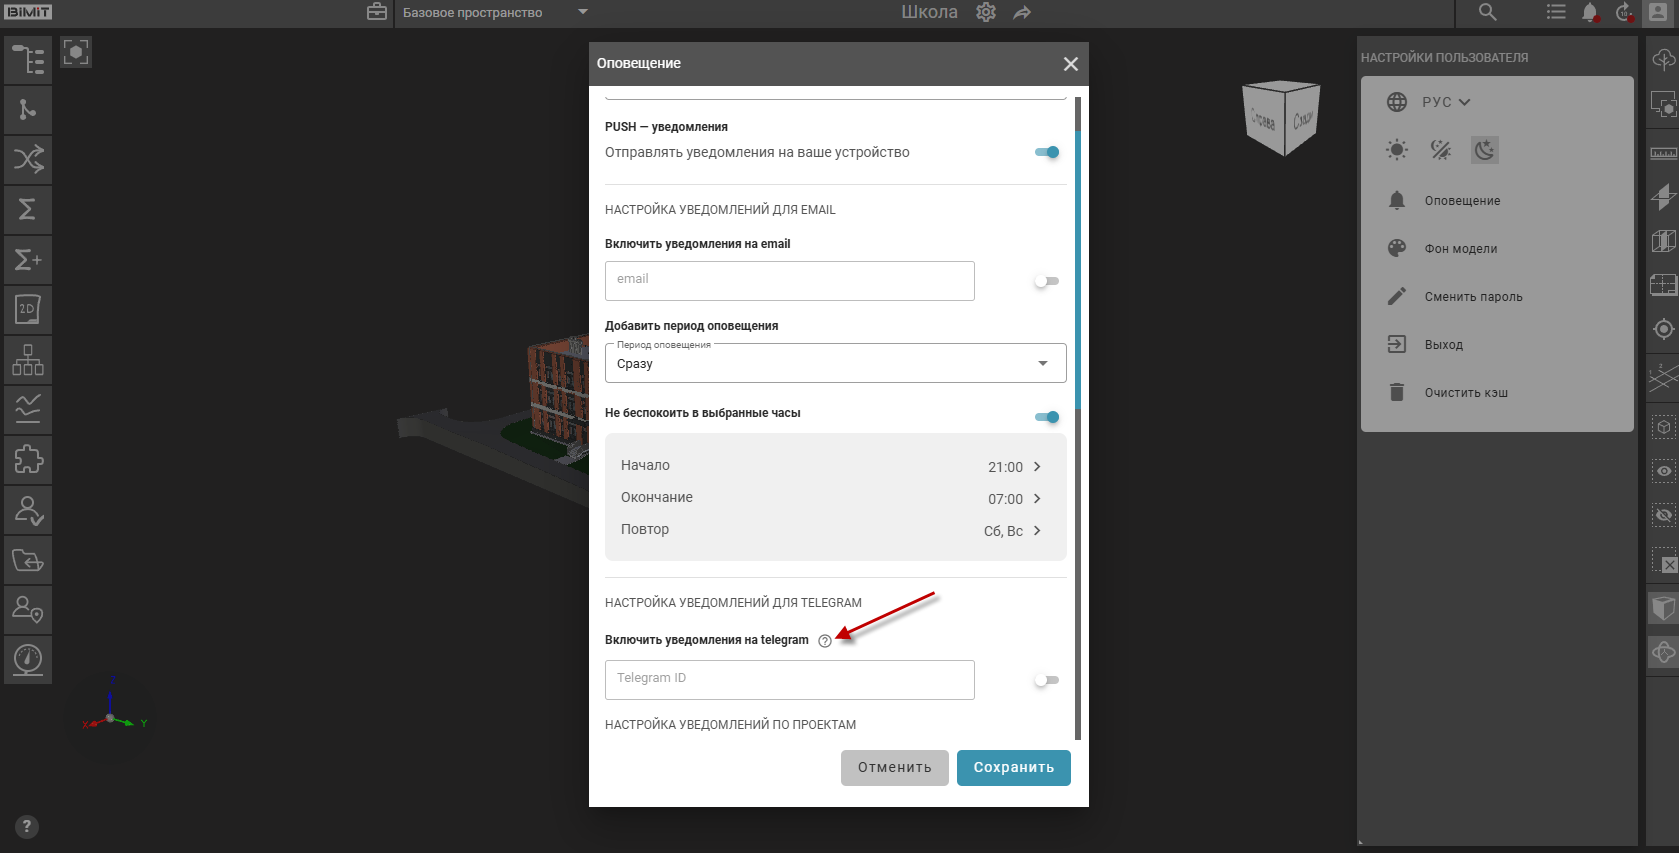Image resolution: width=1679 pixels, height=853 pixels.
Task: Select the night theme moon icon
Action: [1484, 150]
